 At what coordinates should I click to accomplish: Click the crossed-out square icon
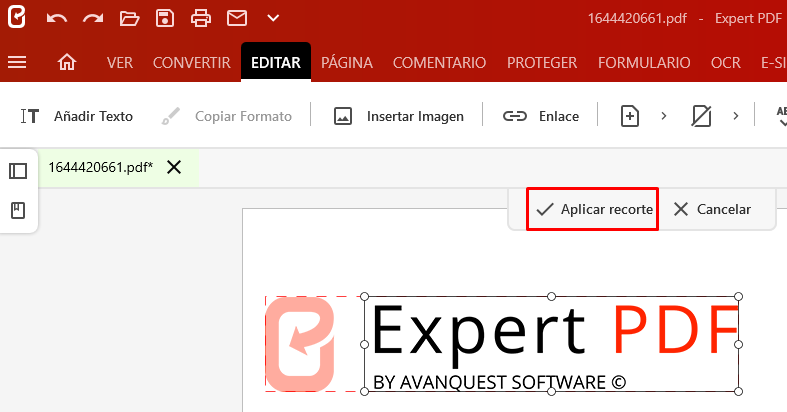(701, 116)
